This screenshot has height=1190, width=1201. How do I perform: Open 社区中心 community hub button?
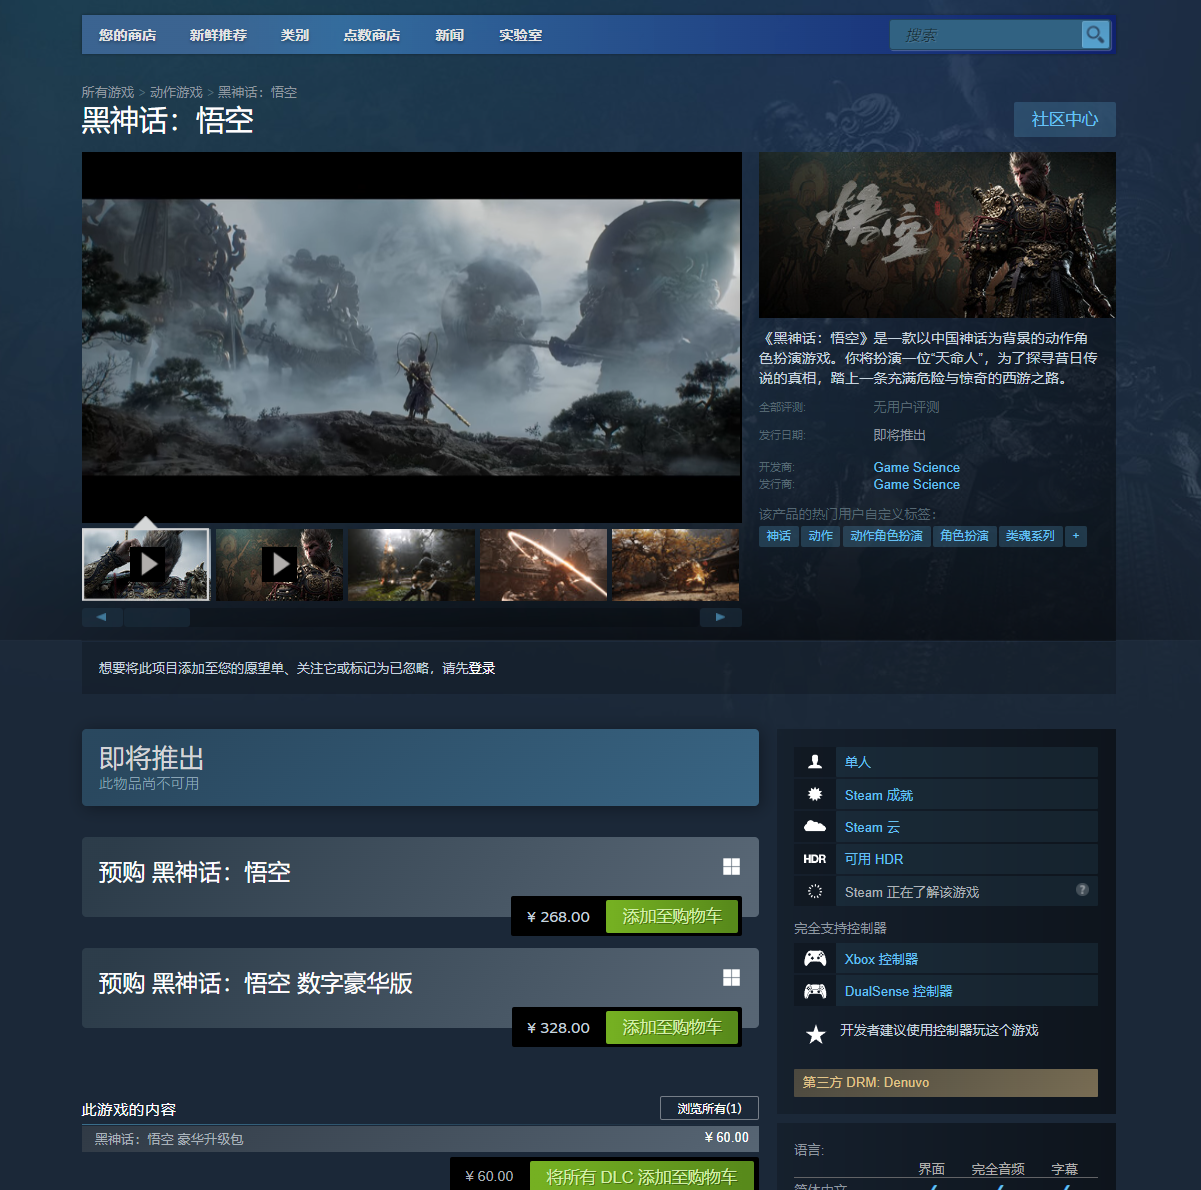[x=1065, y=119]
